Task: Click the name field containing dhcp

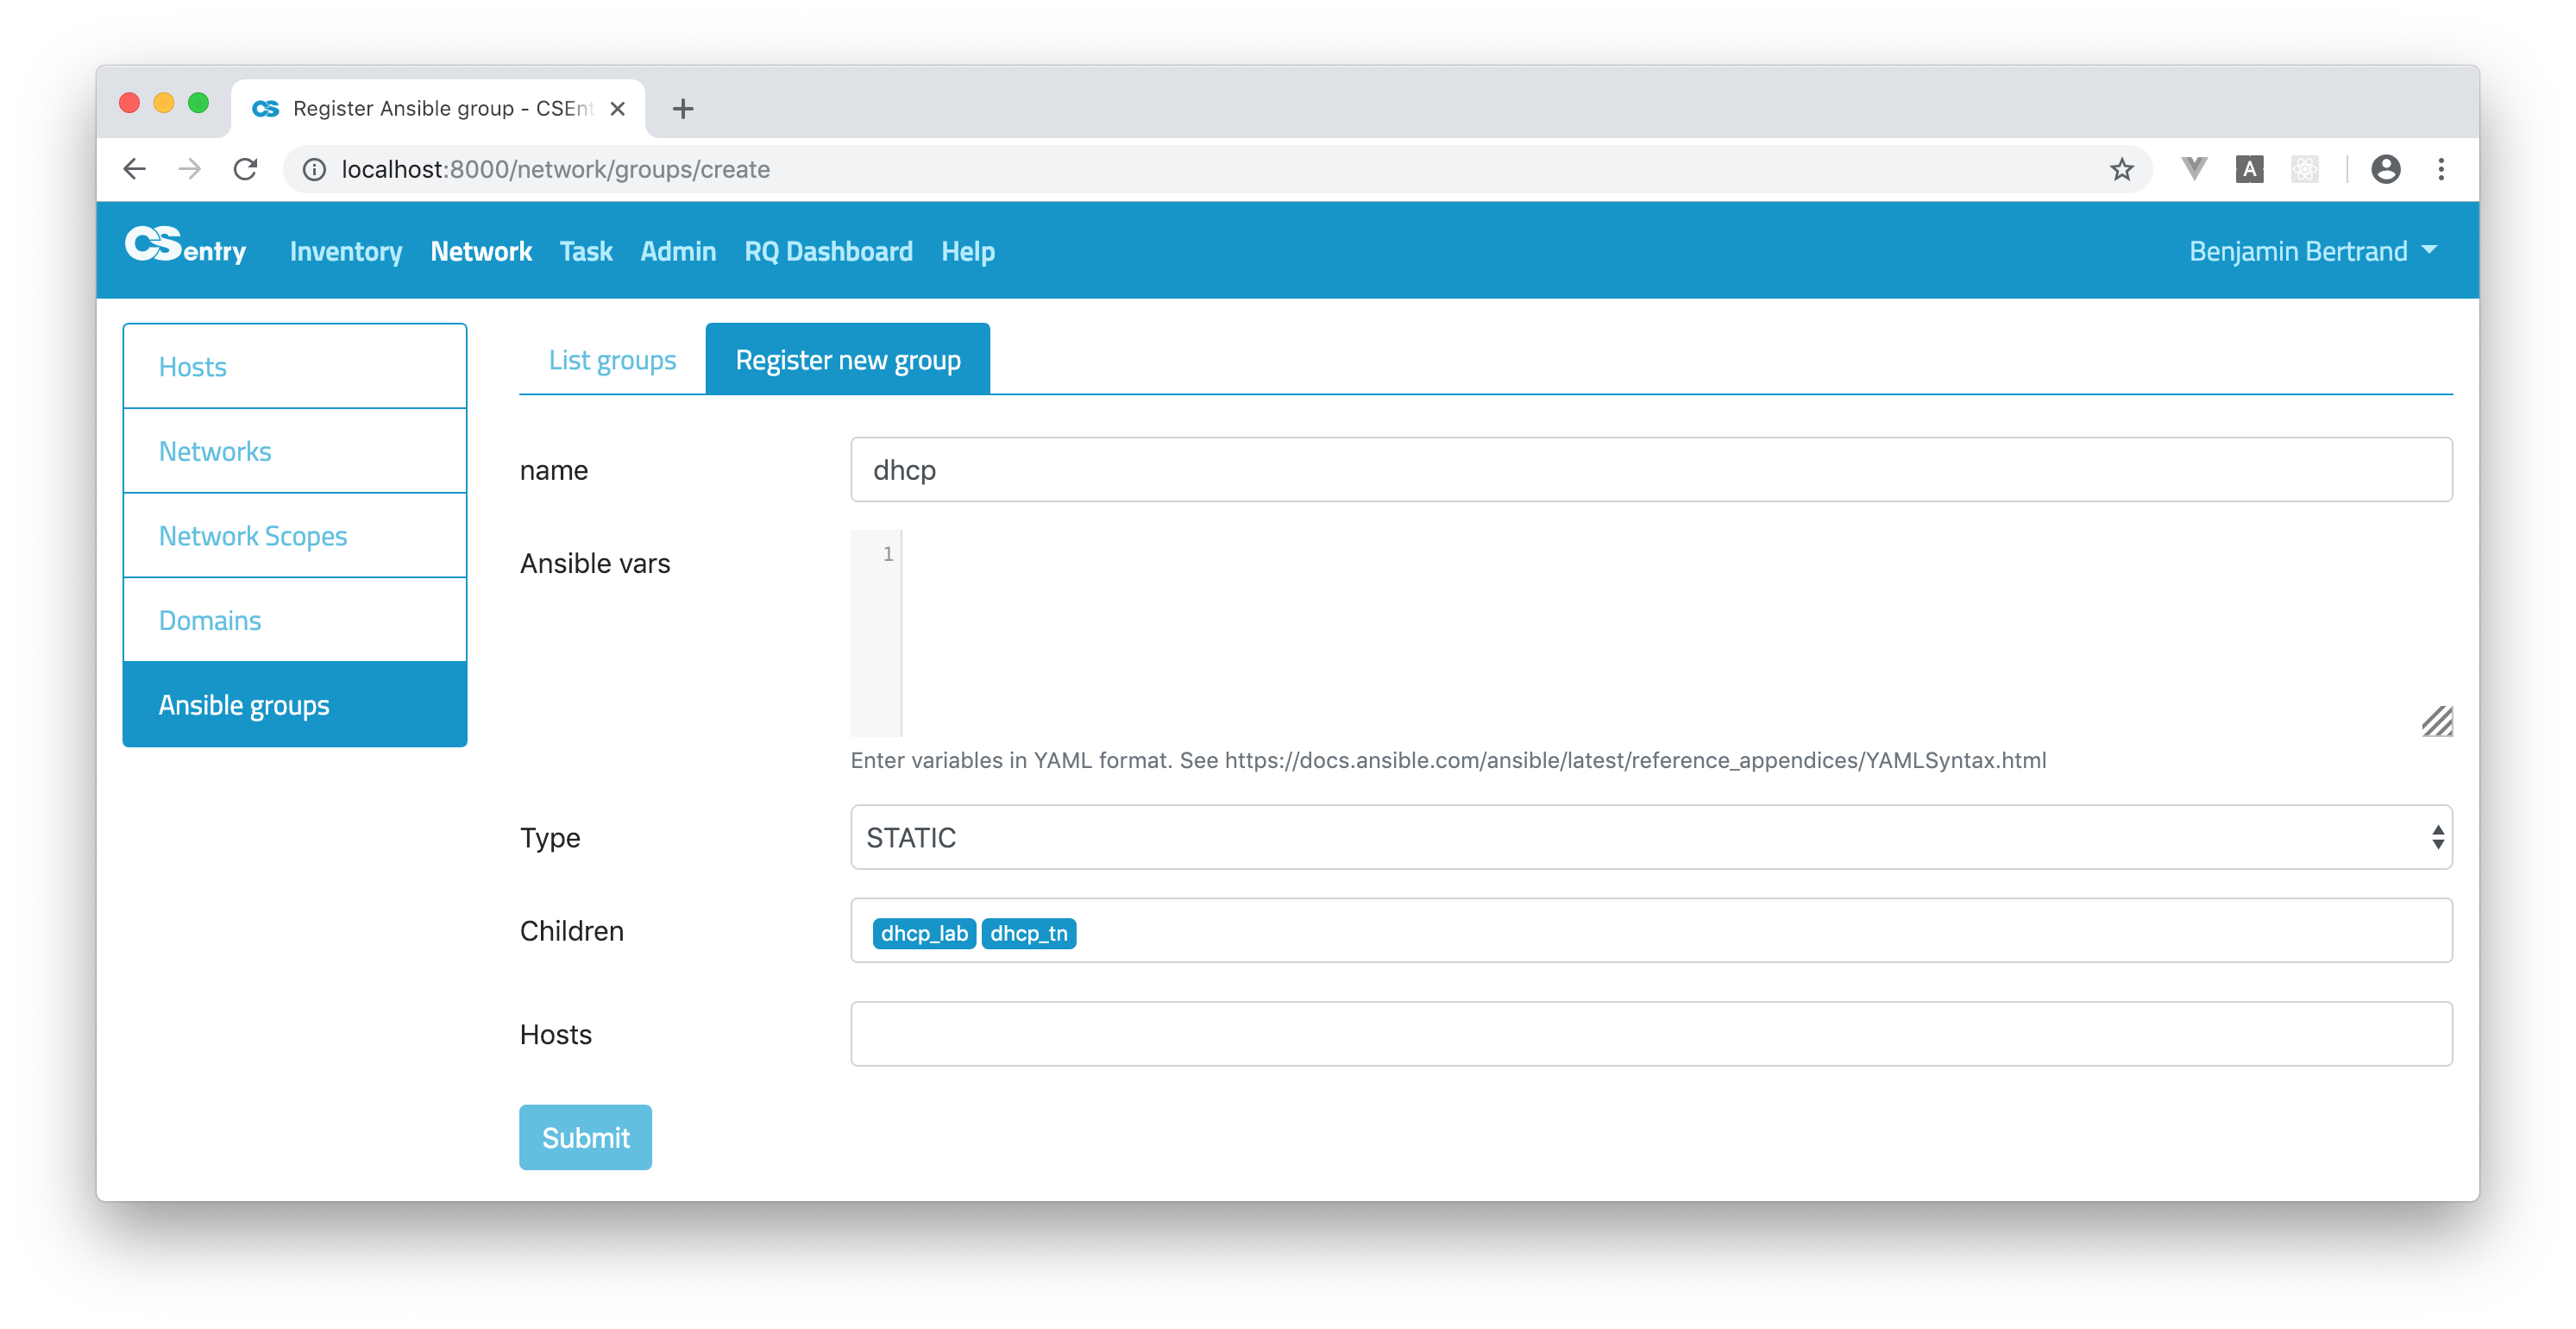Action: pos(1650,469)
